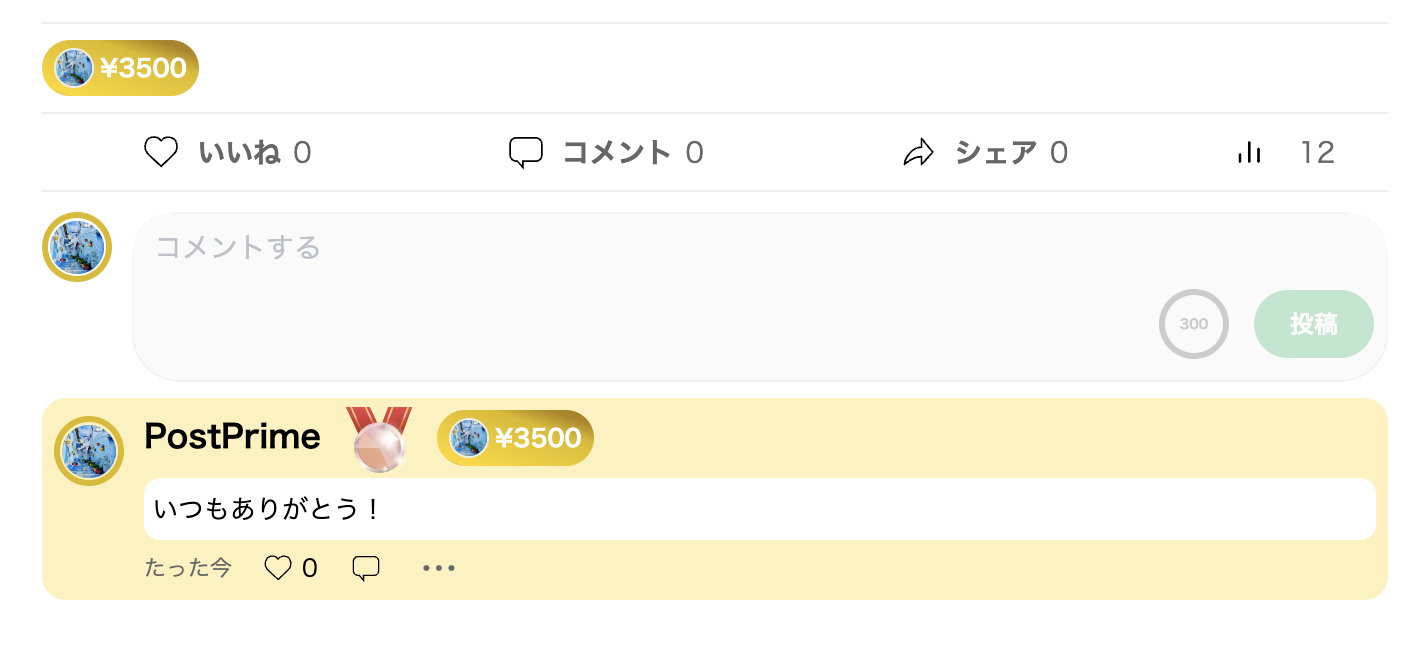Screen dimensions: 1418x652
Task: Click the 300 character counter ring
Action: click(x=1194, y=324)
